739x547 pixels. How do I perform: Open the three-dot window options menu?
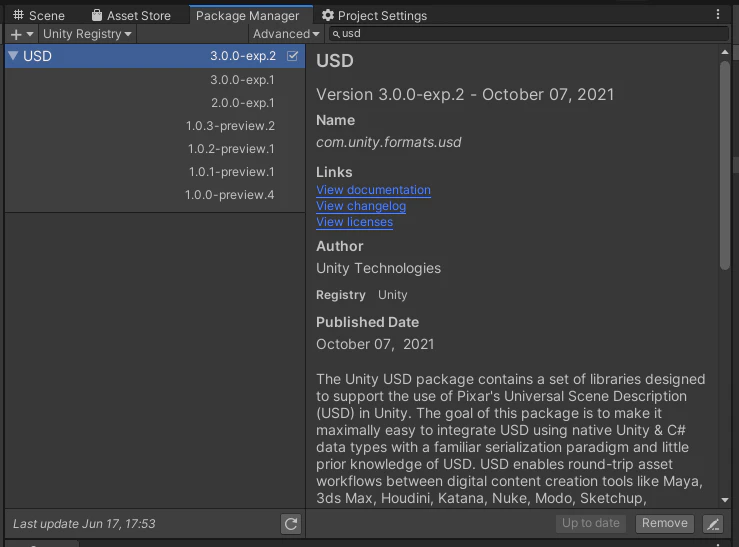[x=718, y=15]
